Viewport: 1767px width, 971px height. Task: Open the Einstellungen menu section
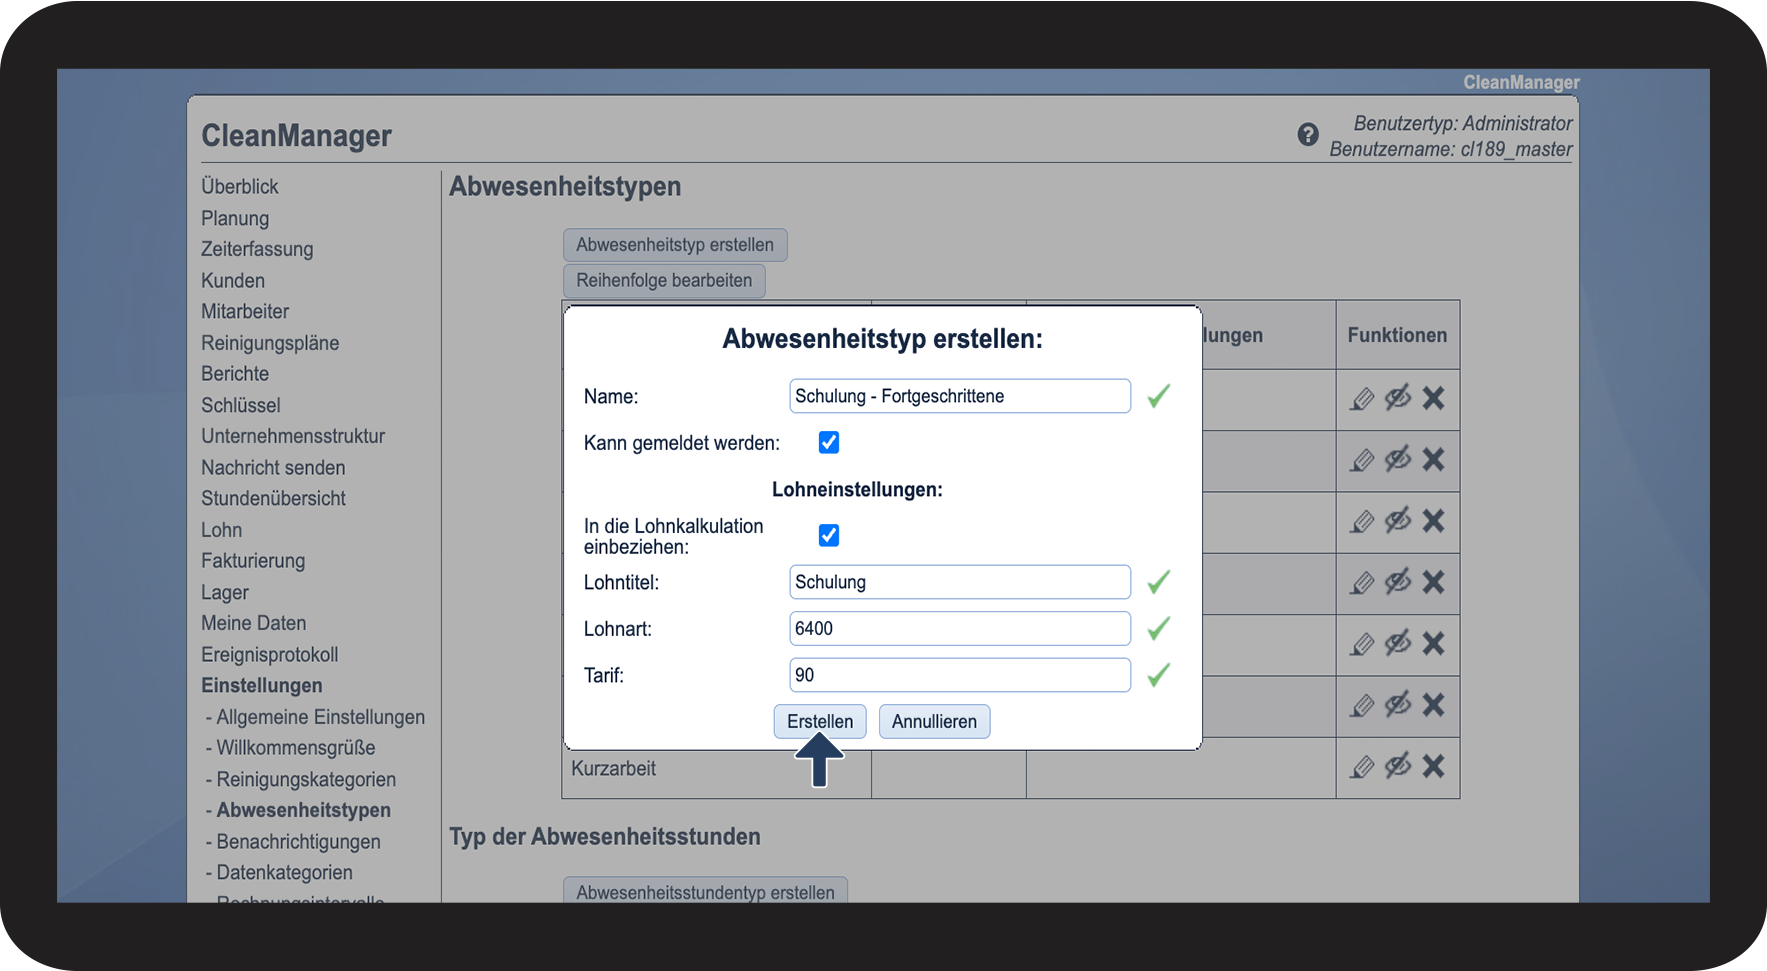[262, 686]
